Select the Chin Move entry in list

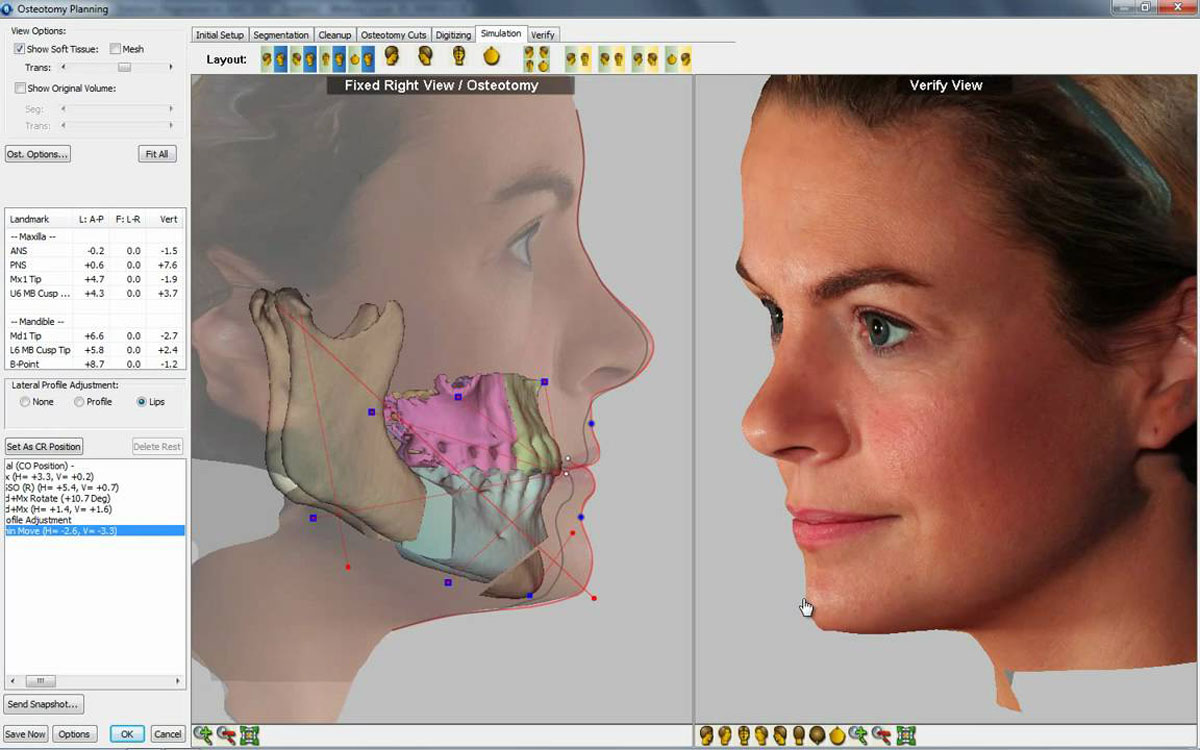[x=94, y=530]
